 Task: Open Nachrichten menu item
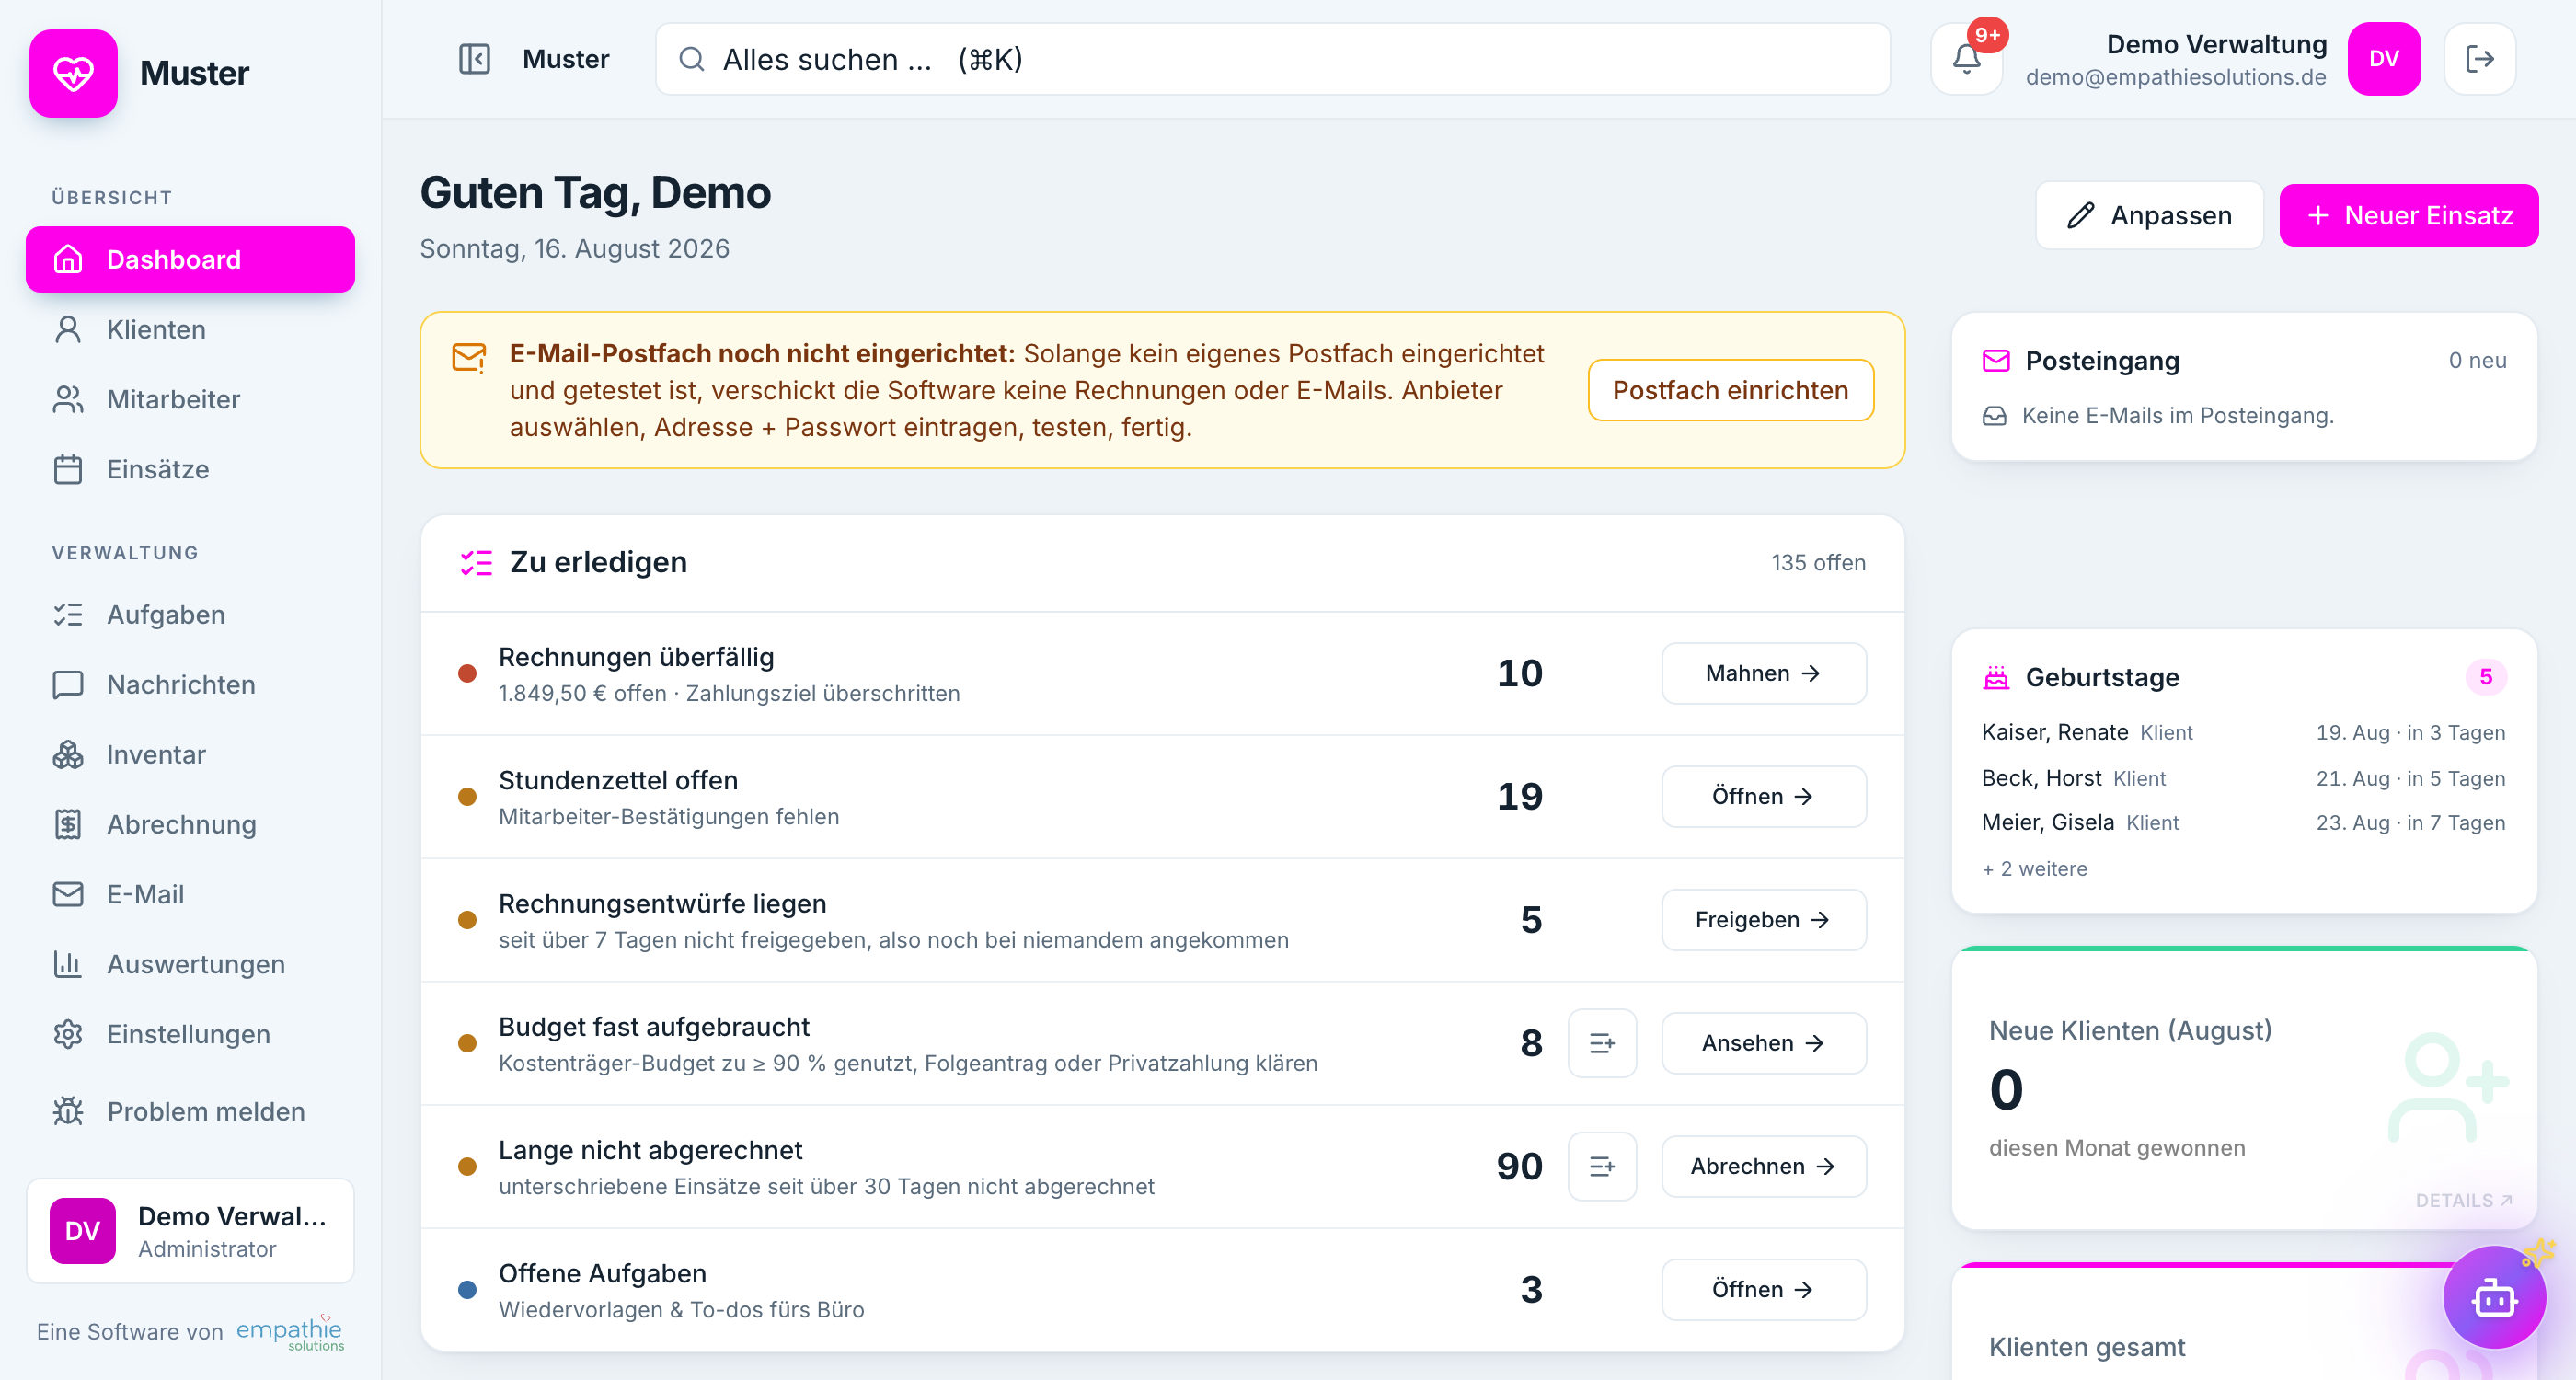click(190, 685)
